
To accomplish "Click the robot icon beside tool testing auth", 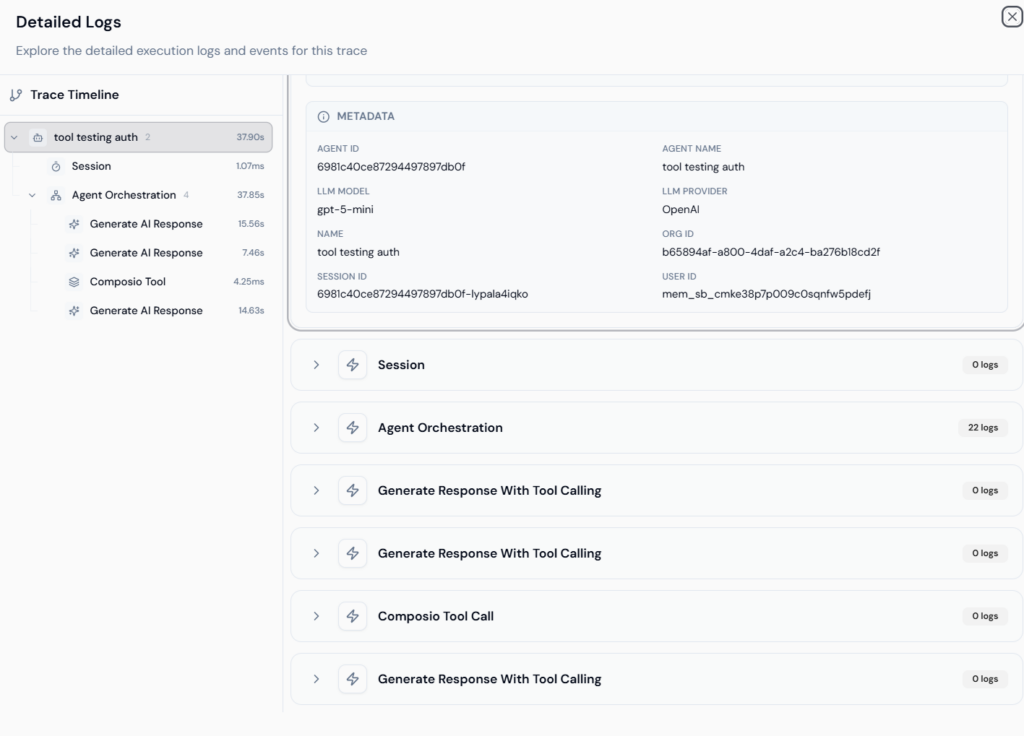I will (x=37, y=137).
